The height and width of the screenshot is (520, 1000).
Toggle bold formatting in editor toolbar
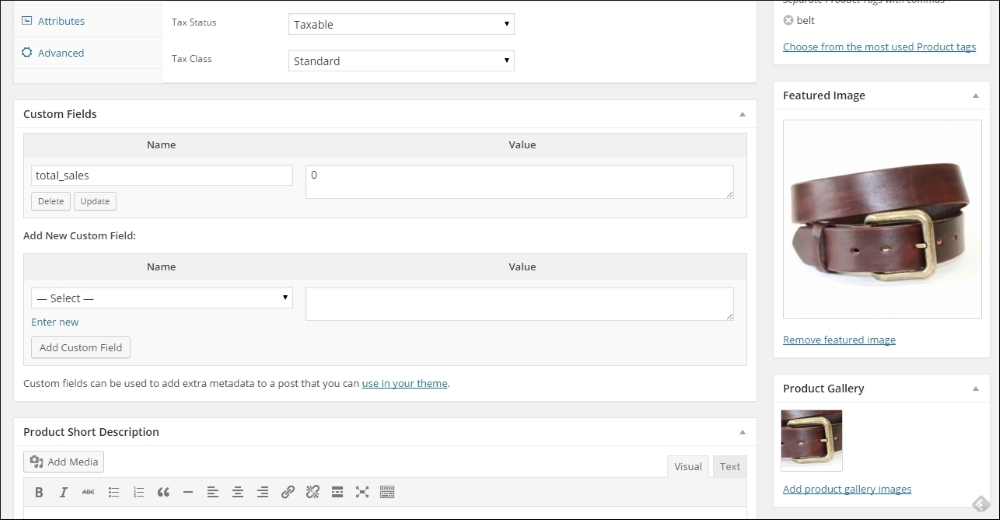39,492
